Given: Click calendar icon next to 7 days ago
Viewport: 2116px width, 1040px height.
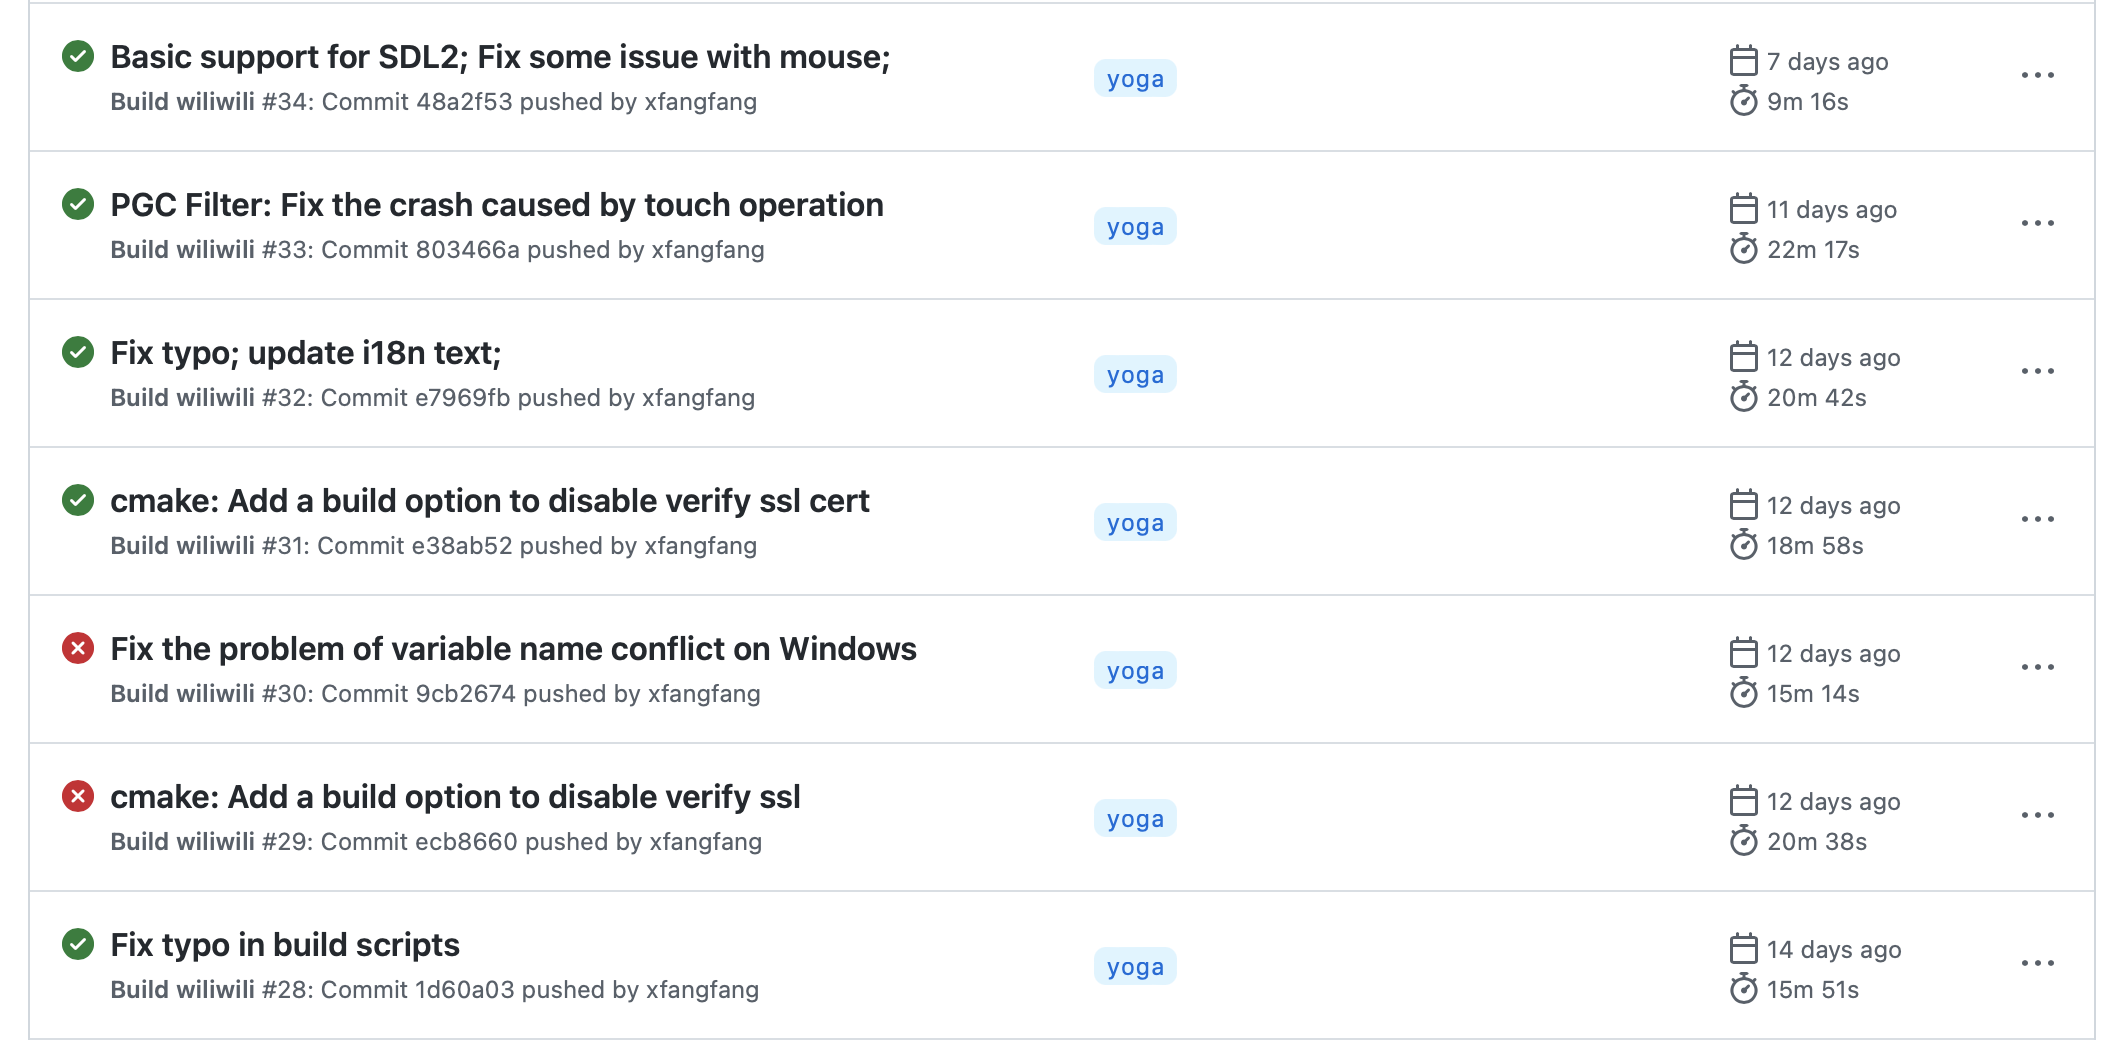Looking at the screenshot, I should tap(1743, 61).
